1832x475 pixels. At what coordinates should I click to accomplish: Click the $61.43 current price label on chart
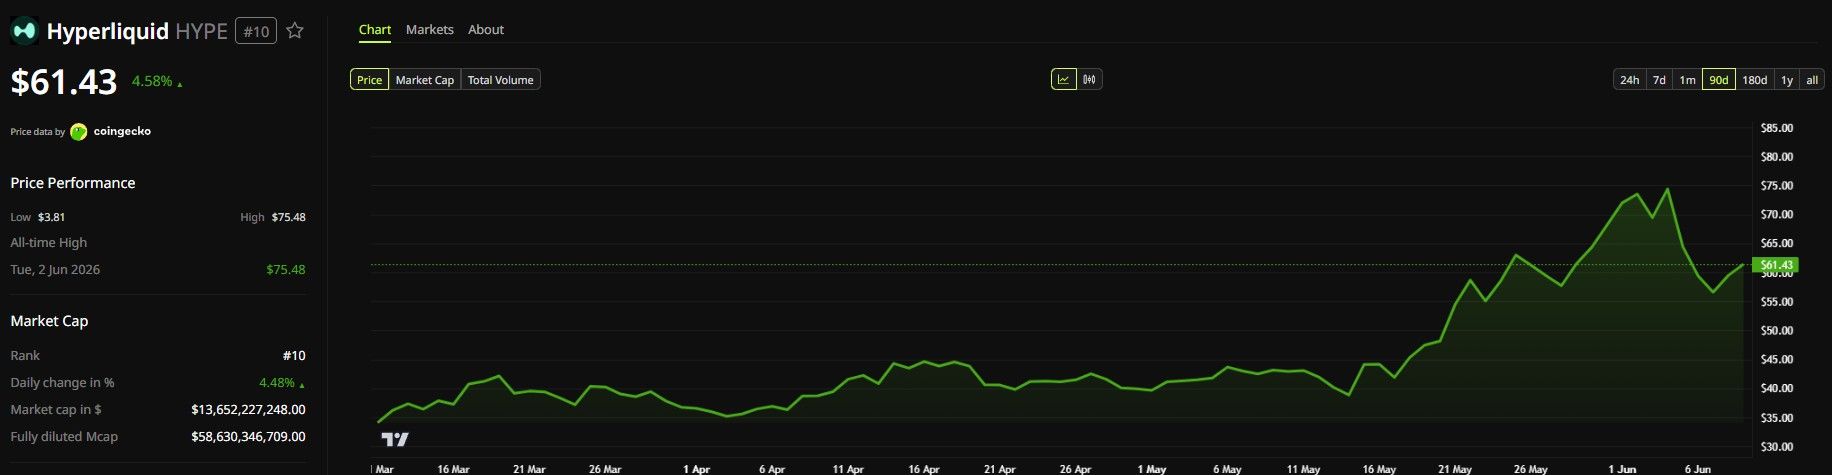tap(1777, 265)
